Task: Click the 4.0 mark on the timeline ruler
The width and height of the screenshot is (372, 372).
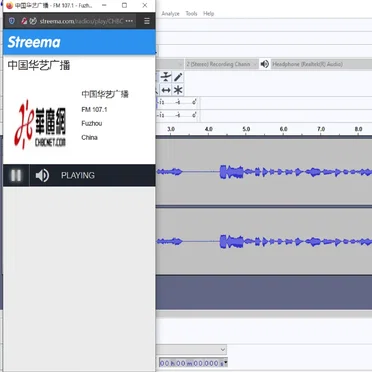Action: pos(208,129)
